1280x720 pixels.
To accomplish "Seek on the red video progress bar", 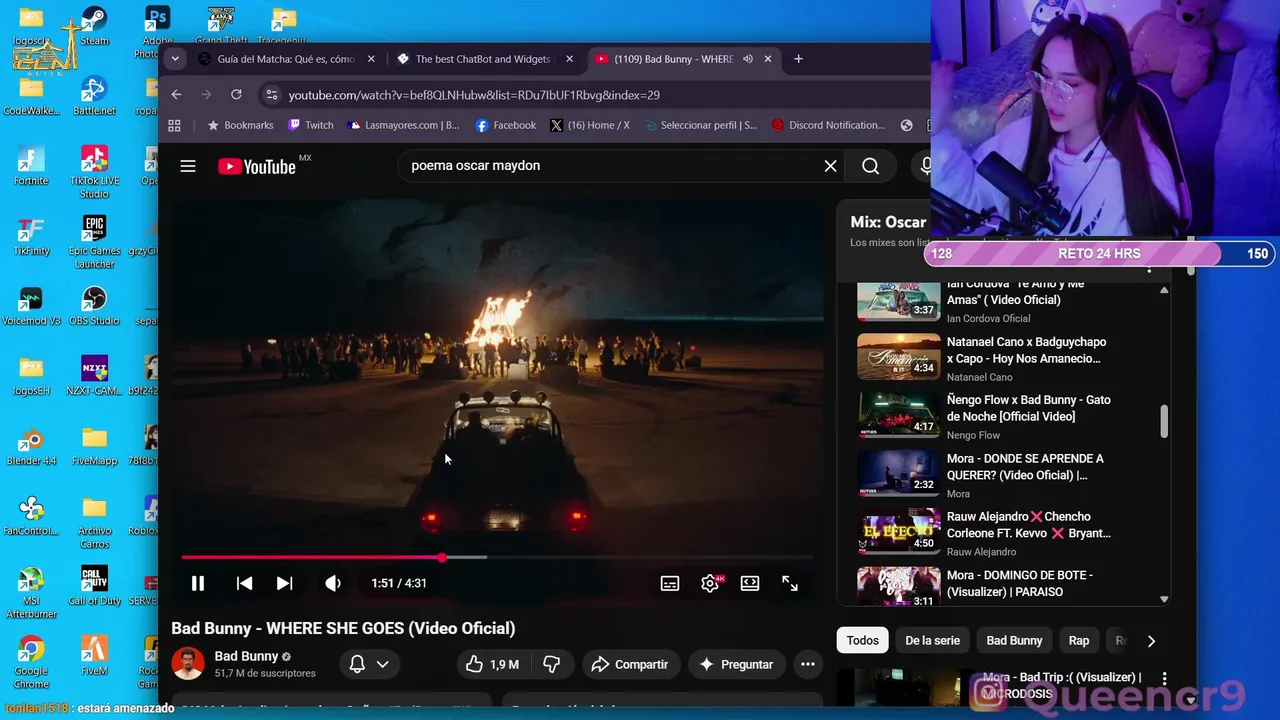I will [x=497, y=557].
